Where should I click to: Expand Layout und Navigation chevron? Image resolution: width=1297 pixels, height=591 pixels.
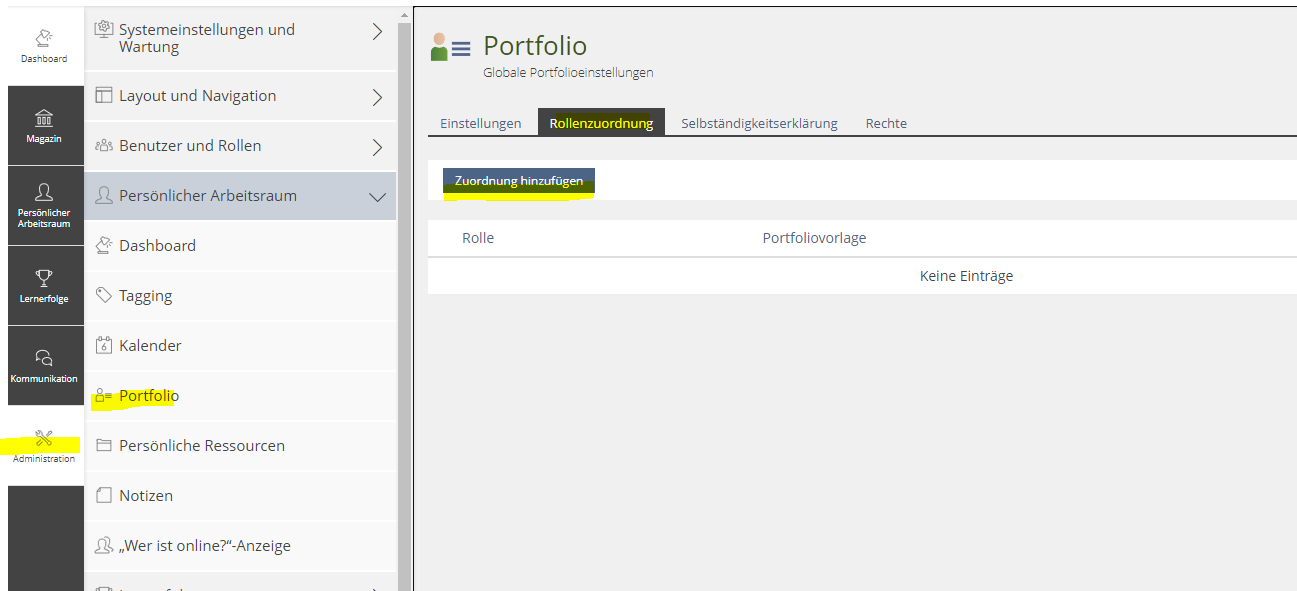click(377, 97)
